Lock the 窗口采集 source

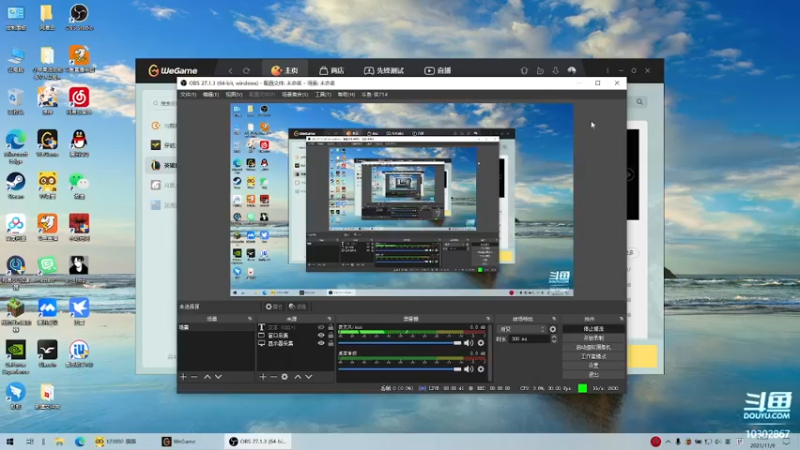pyautogui.click(x=330, y=335)
